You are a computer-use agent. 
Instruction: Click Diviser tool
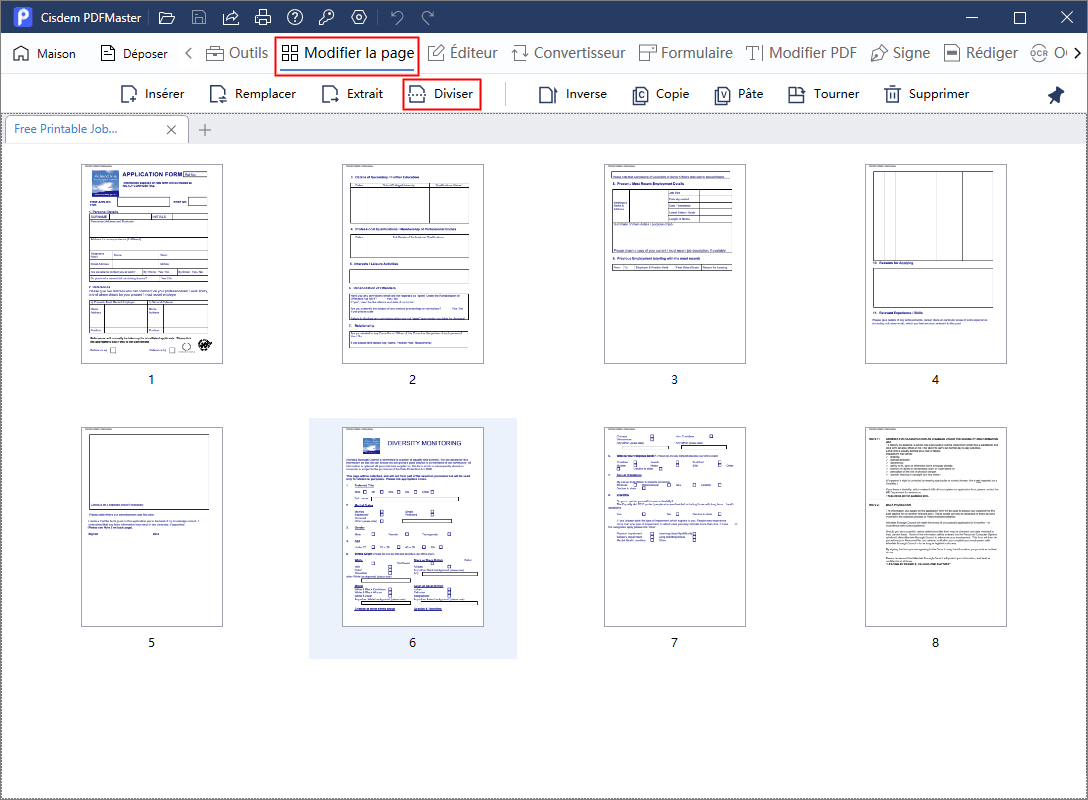[441, 94]
